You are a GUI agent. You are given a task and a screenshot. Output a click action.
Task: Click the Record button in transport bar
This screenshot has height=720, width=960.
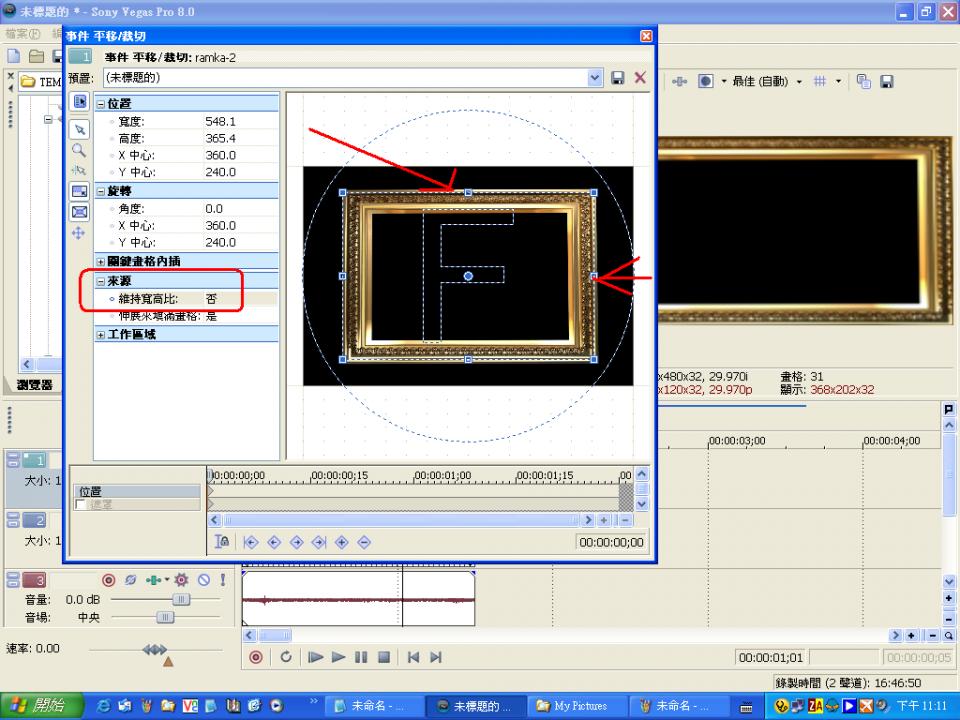256,657
